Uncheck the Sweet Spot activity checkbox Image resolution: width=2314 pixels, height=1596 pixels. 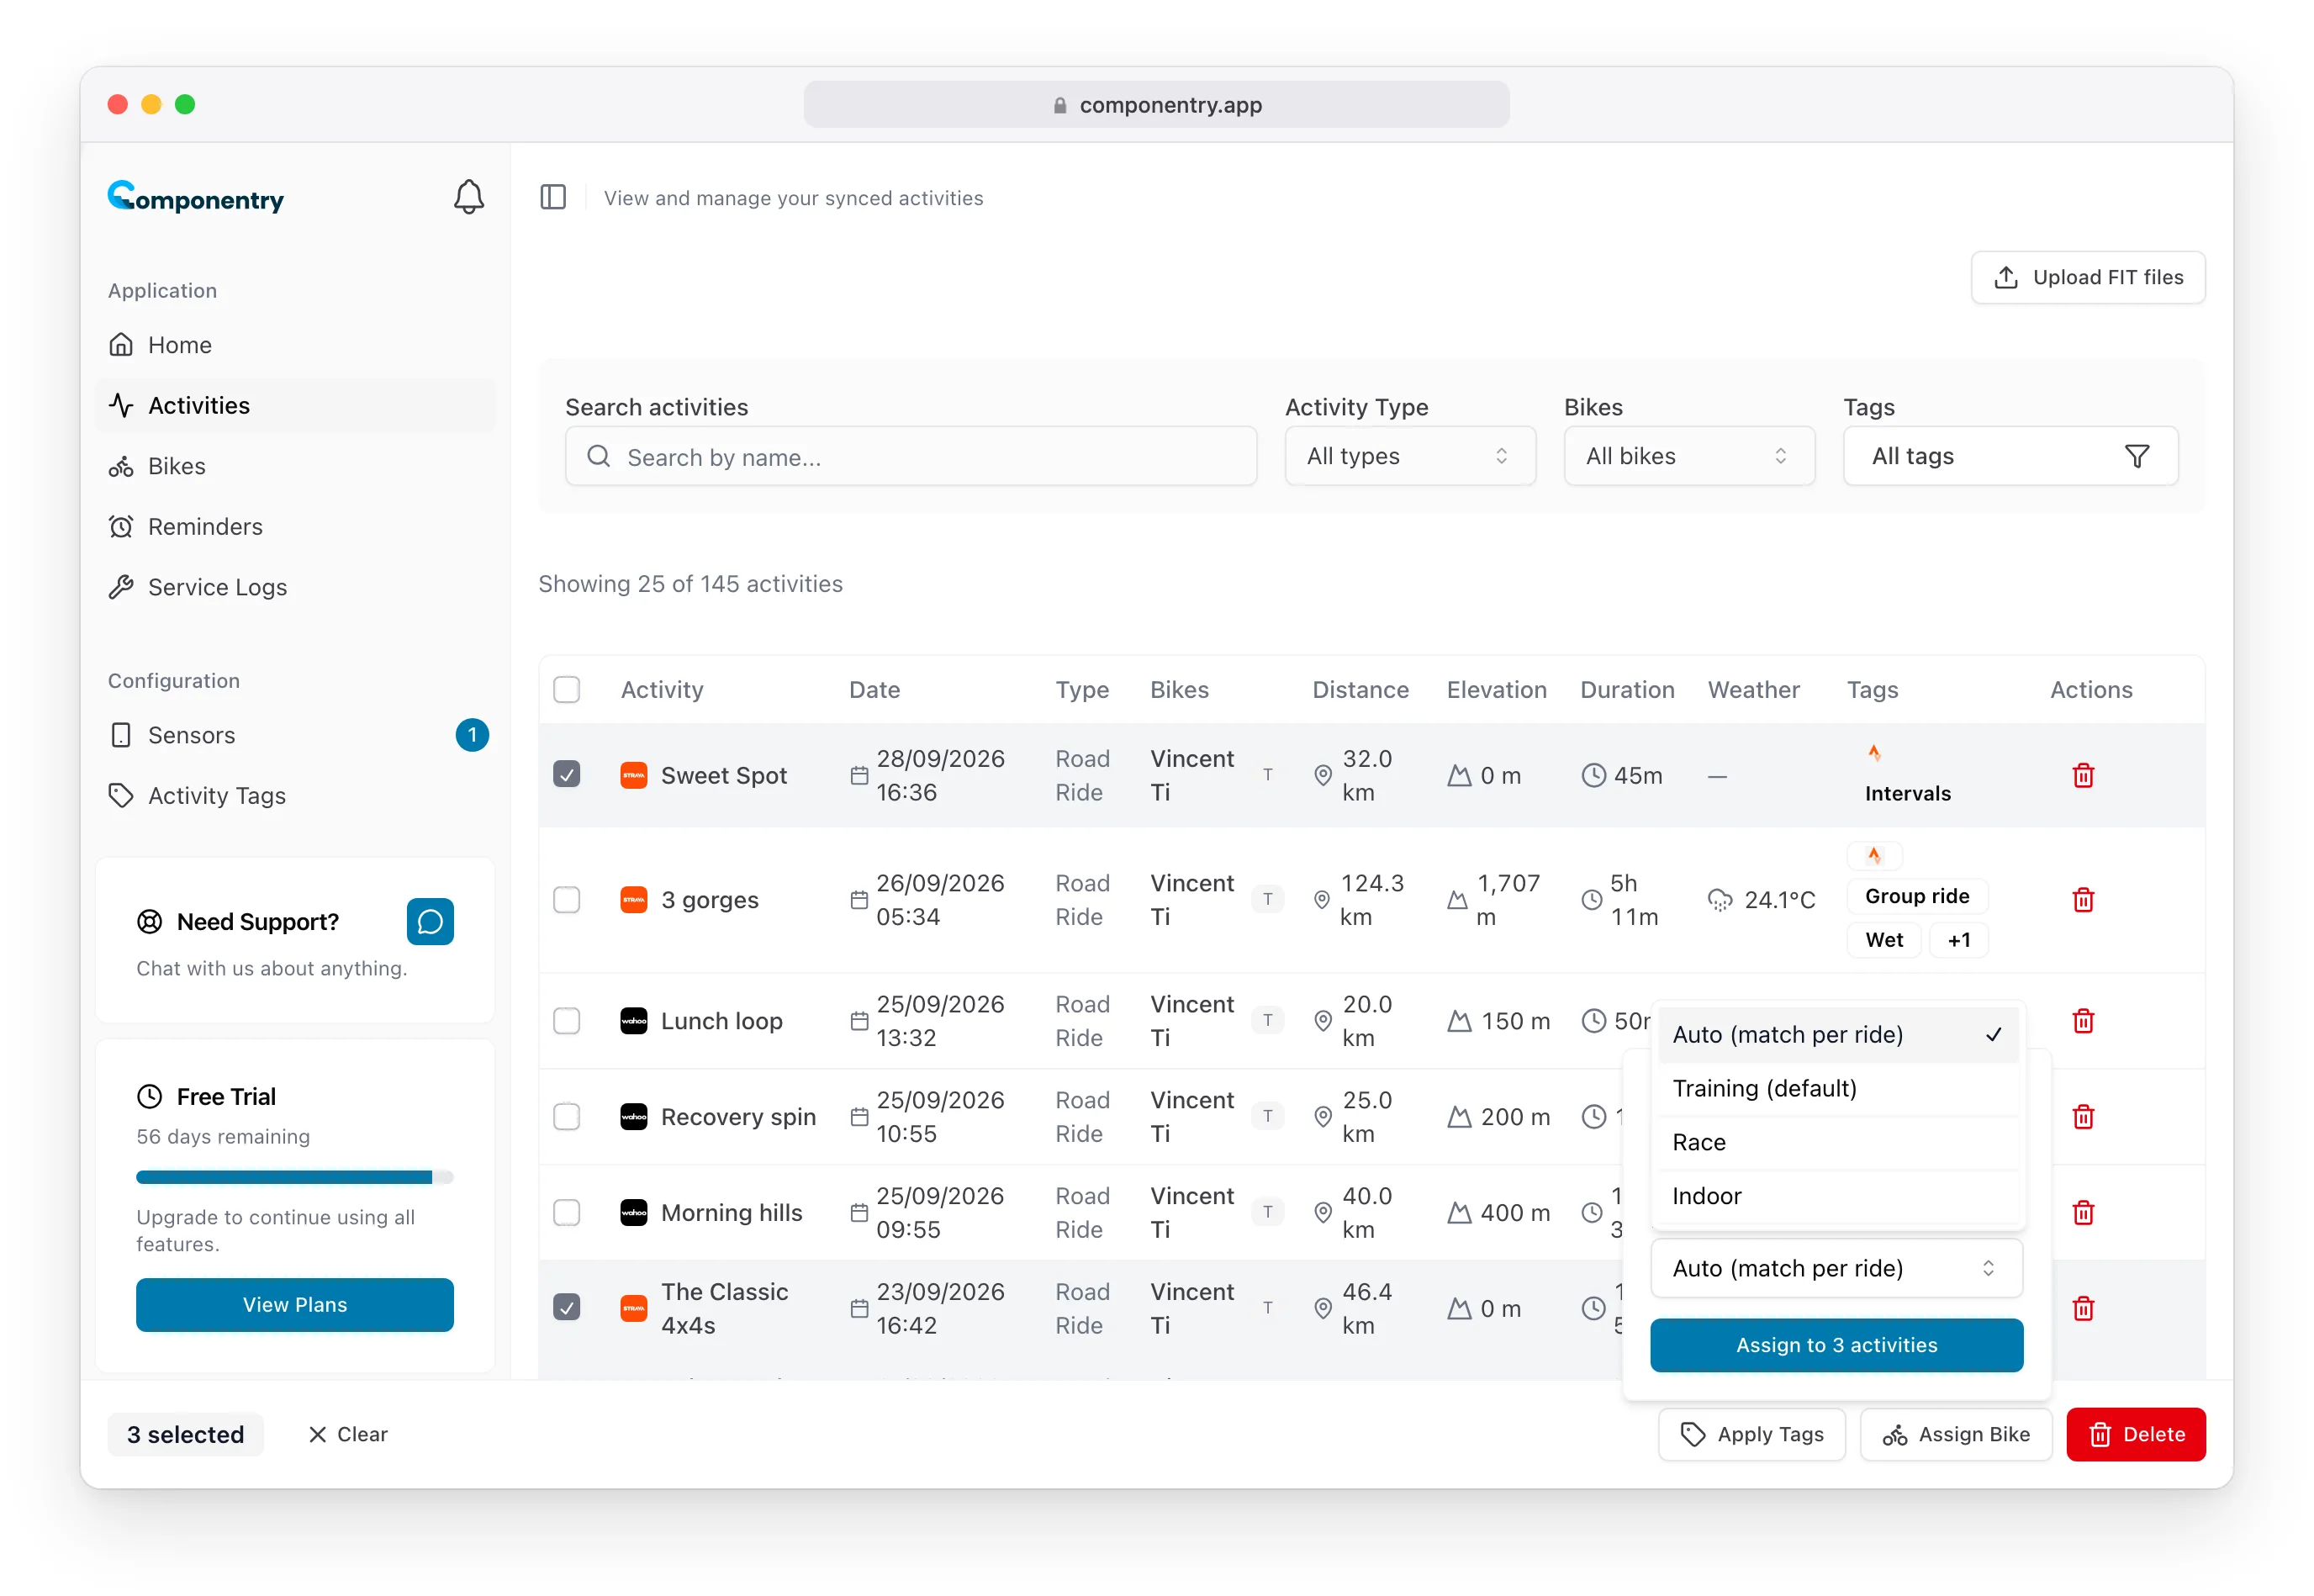[x=567, y=775]
